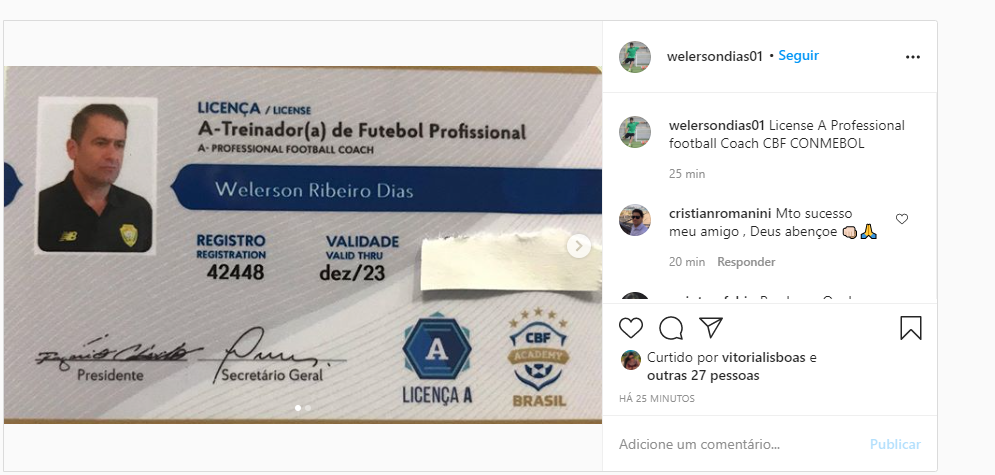Focus the Adicione um comentário field
Screen dimensions: 995x475
(x=736, y=445)
